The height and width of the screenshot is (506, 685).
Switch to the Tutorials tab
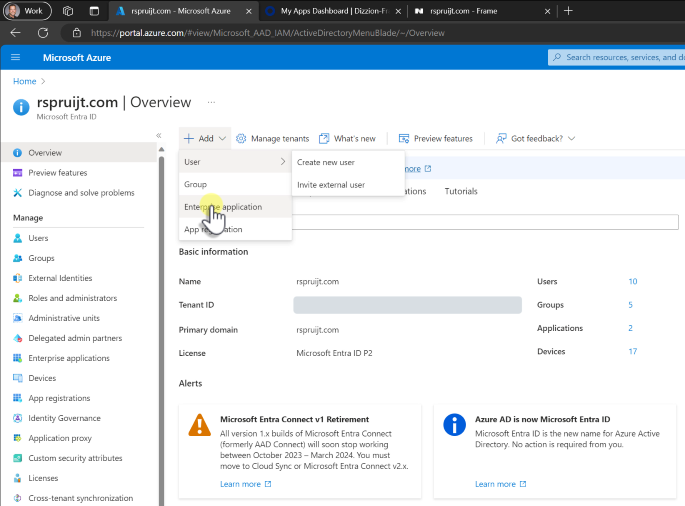pos(461,191)
